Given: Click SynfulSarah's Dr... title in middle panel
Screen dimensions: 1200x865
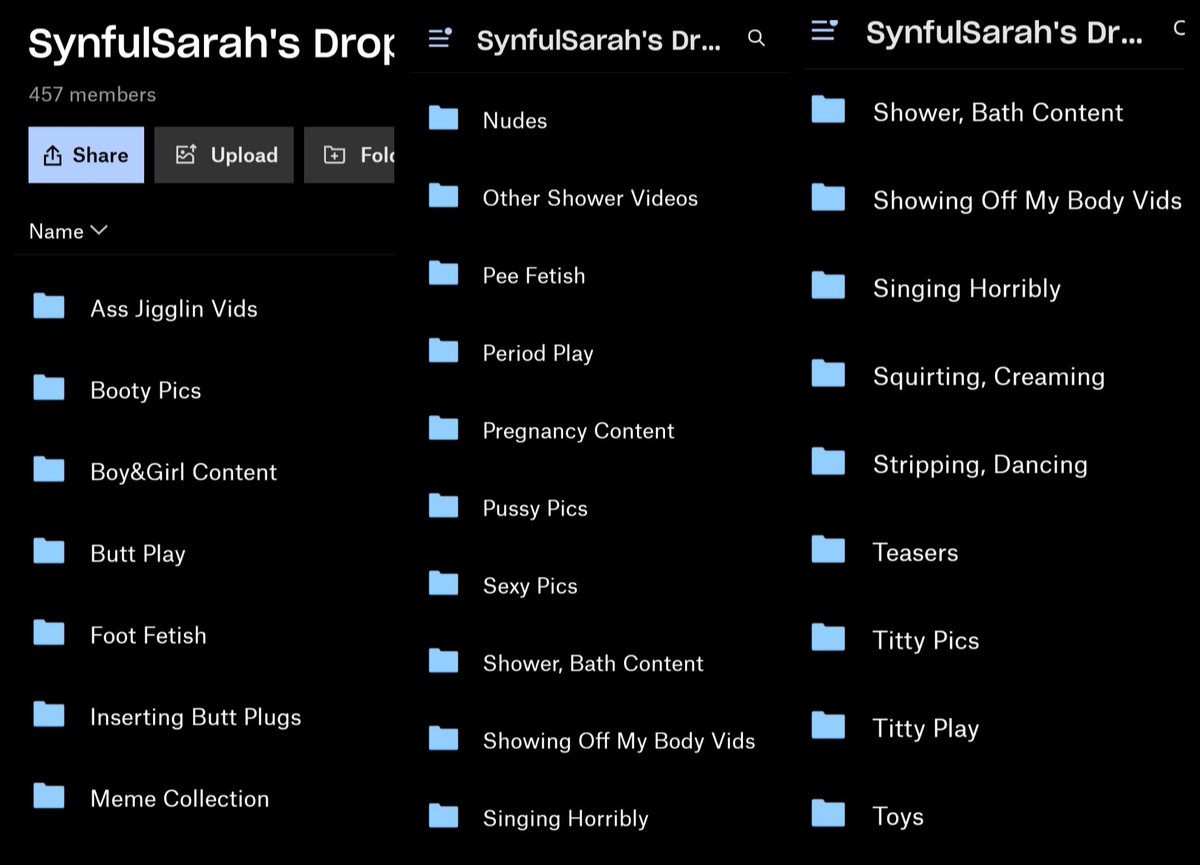Looking at the screenshot, I should (598, 41).
